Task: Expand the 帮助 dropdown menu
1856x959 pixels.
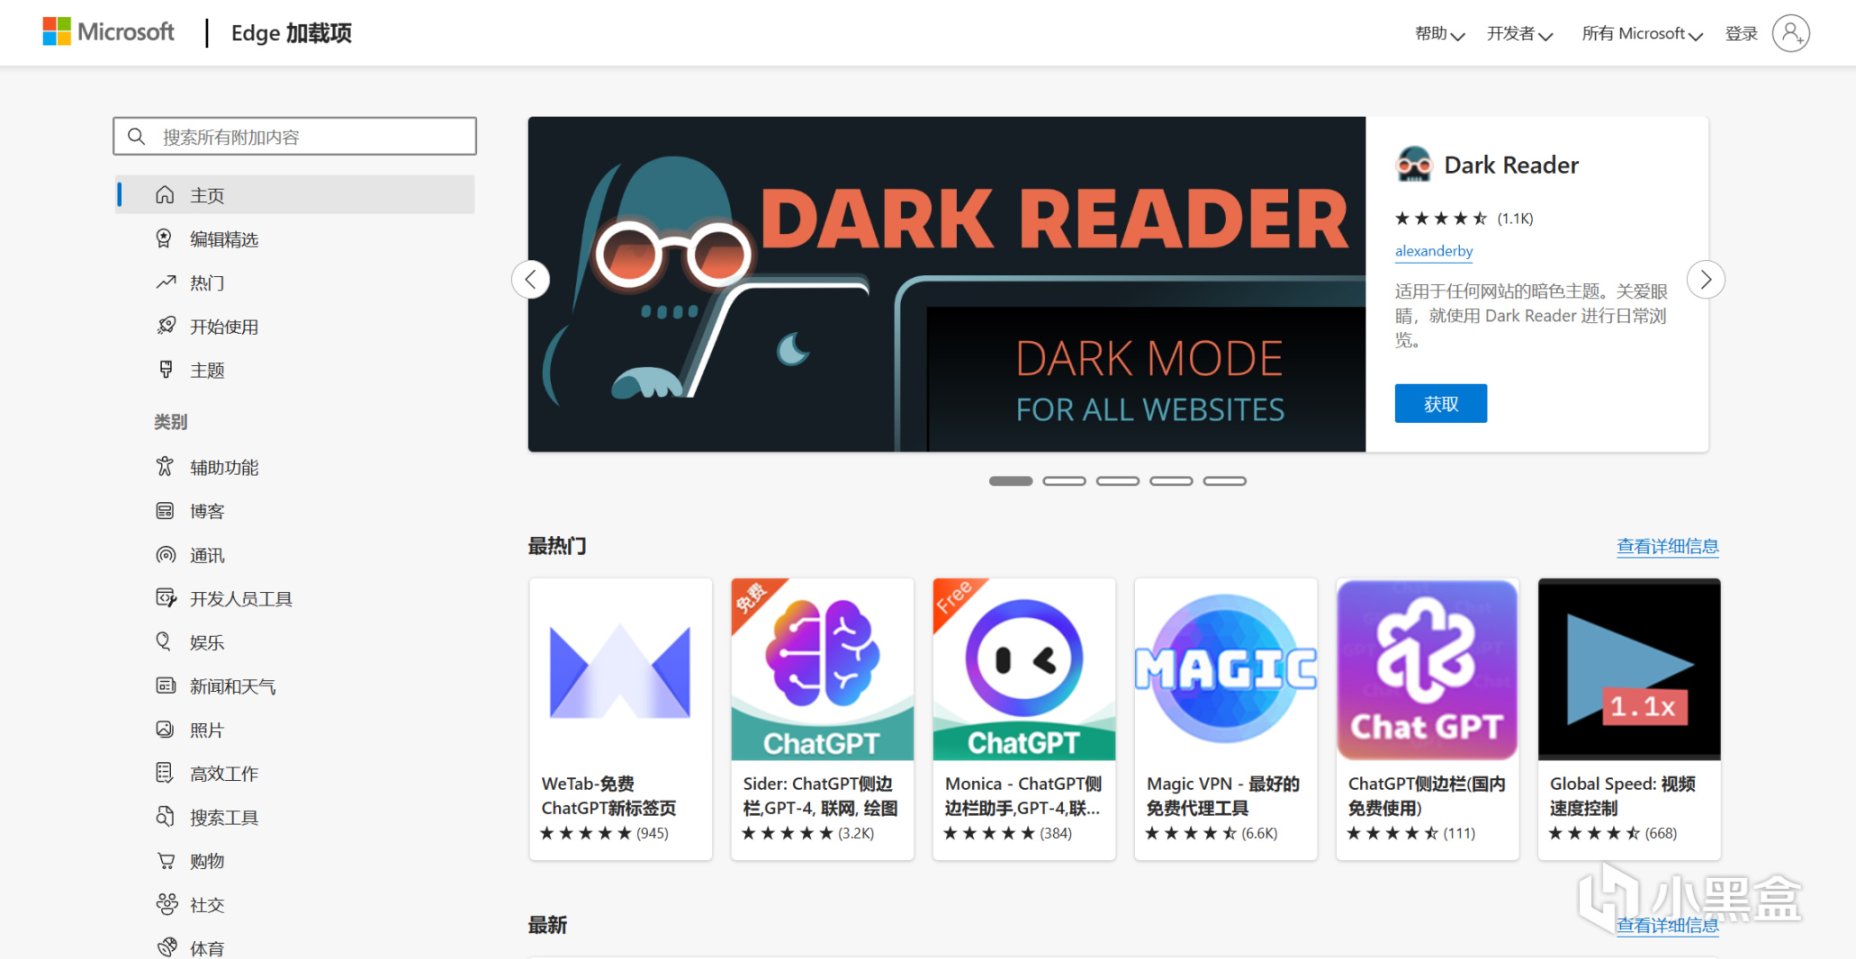Action: coord(1440,34)
